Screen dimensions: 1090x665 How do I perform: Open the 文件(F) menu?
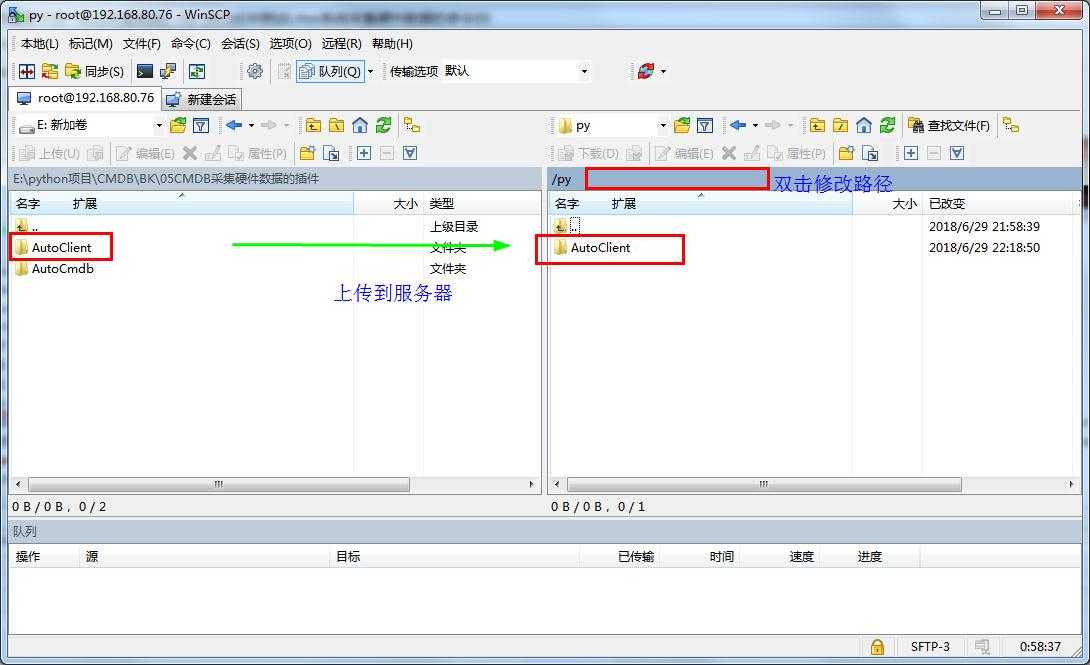click(142, 44)
